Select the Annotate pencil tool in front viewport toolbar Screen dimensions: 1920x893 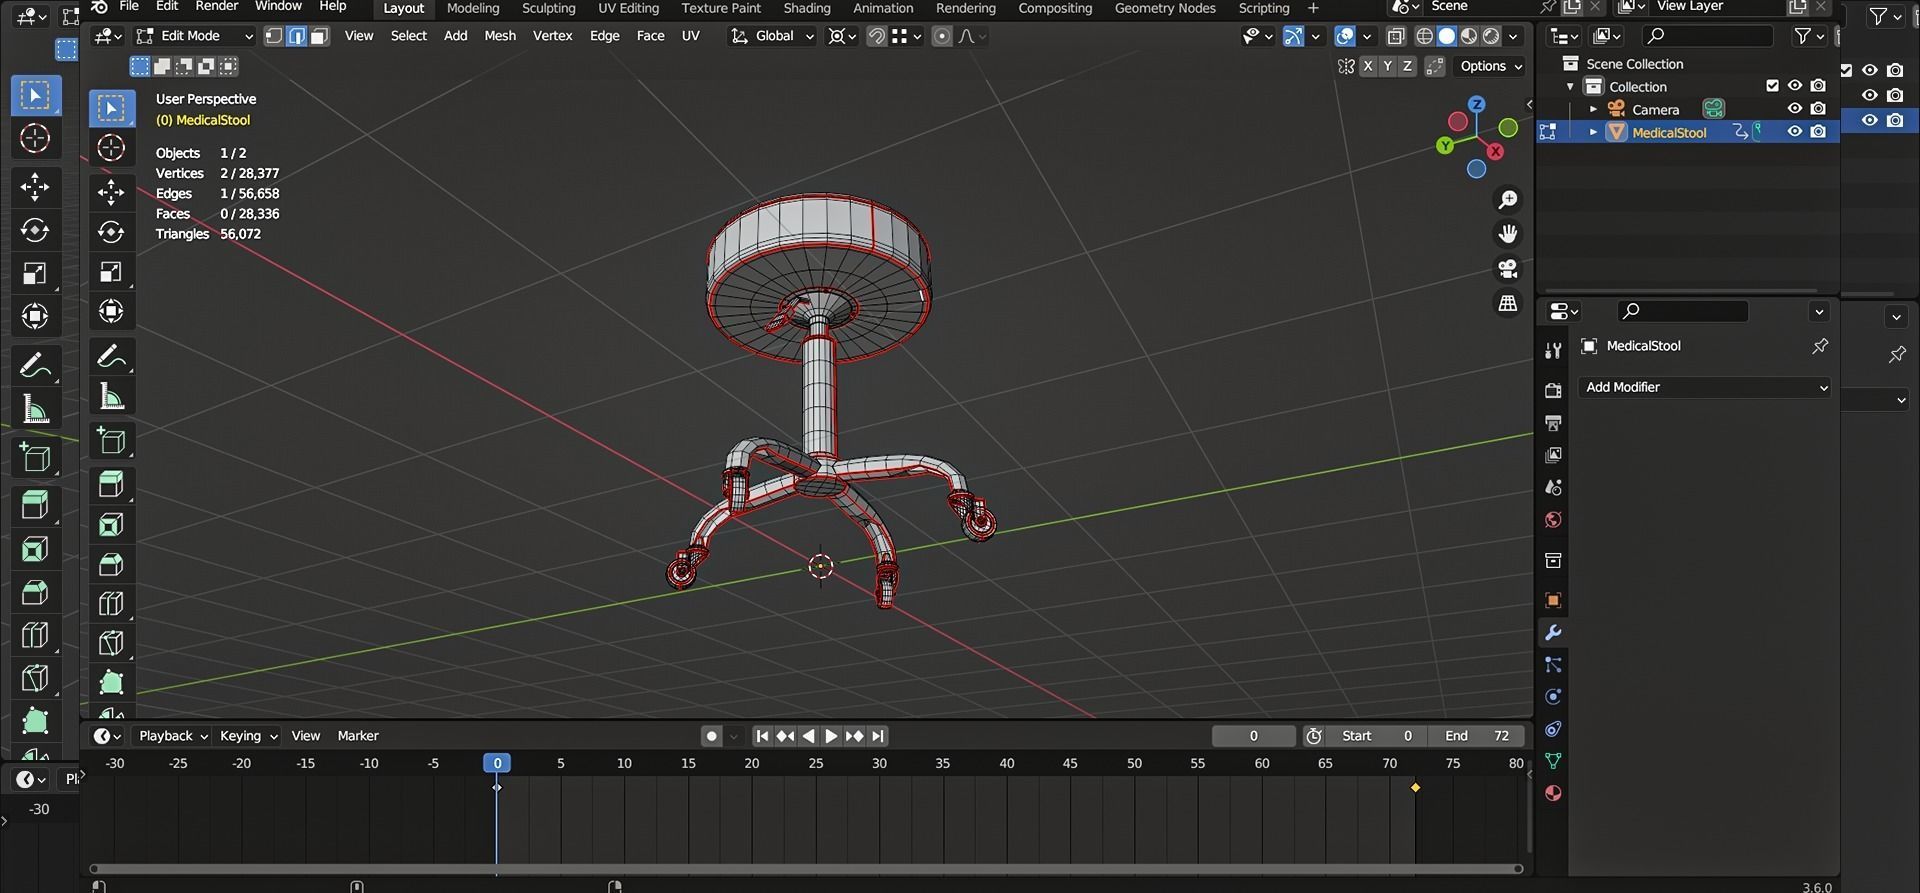pyautogui.click(x=111, y=356)
